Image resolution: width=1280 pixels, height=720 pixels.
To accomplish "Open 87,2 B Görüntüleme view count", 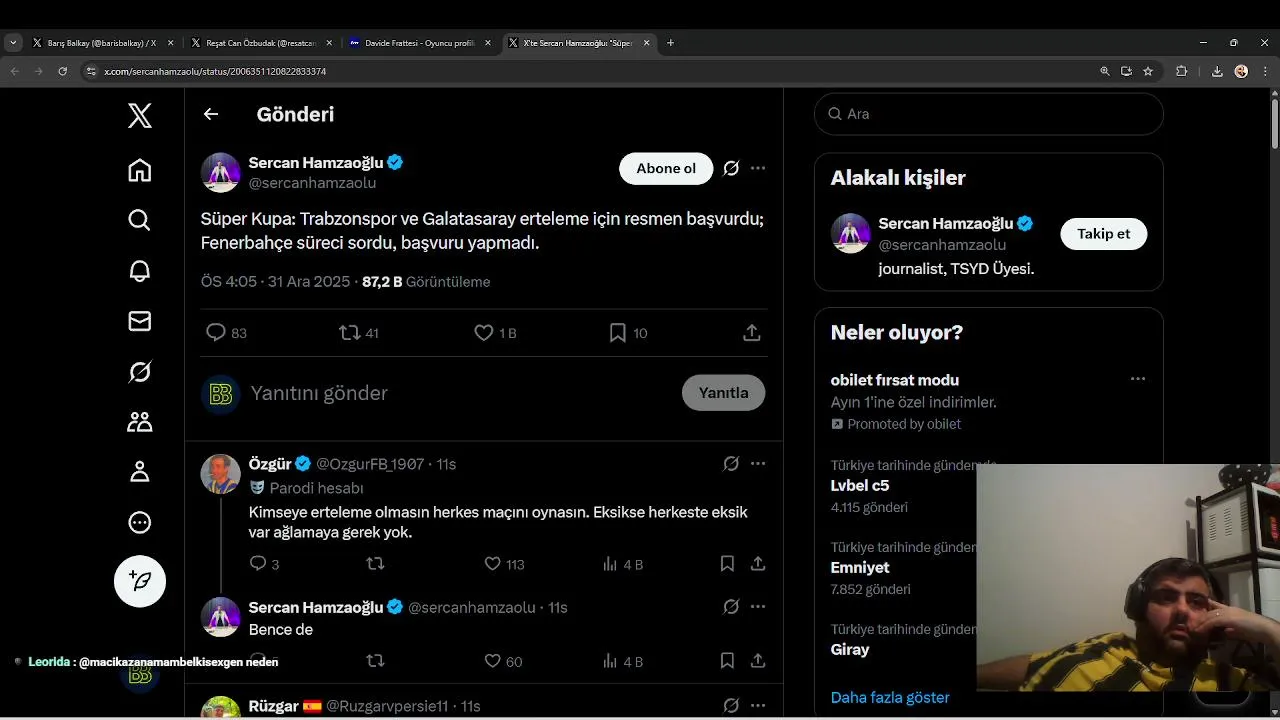I will coord(426,282).
